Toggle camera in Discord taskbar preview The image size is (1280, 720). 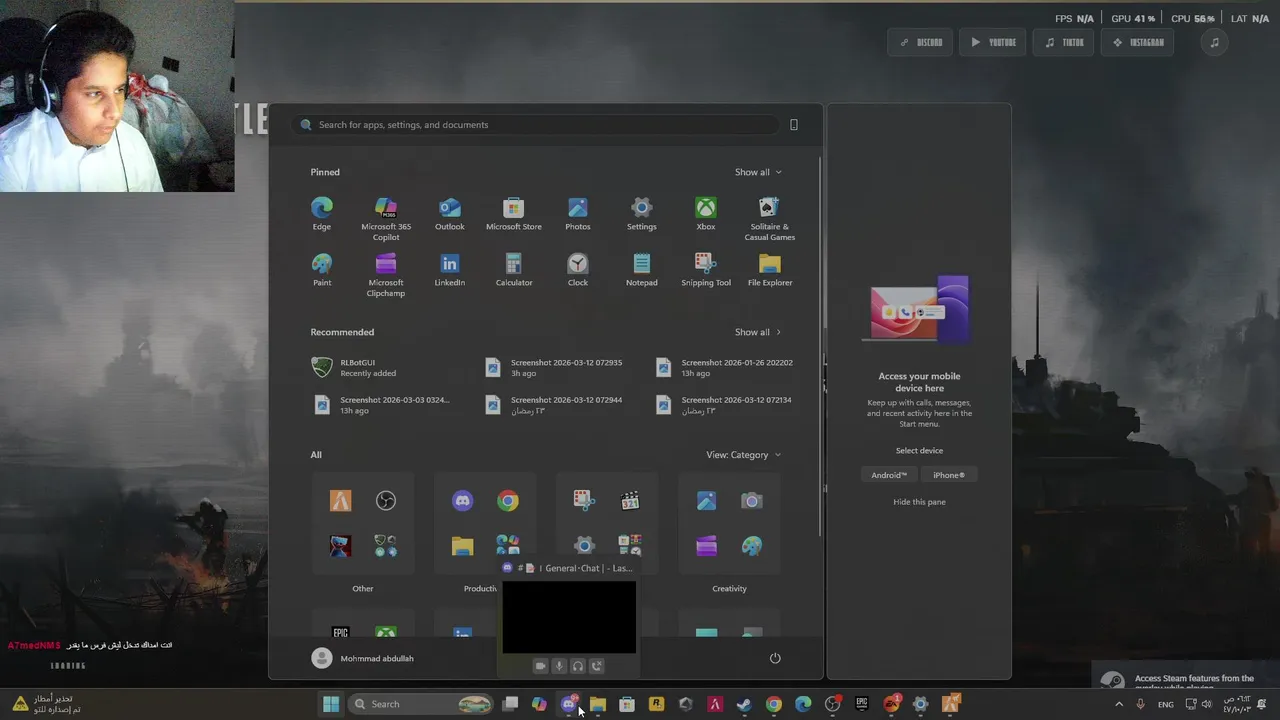(540, 666)
